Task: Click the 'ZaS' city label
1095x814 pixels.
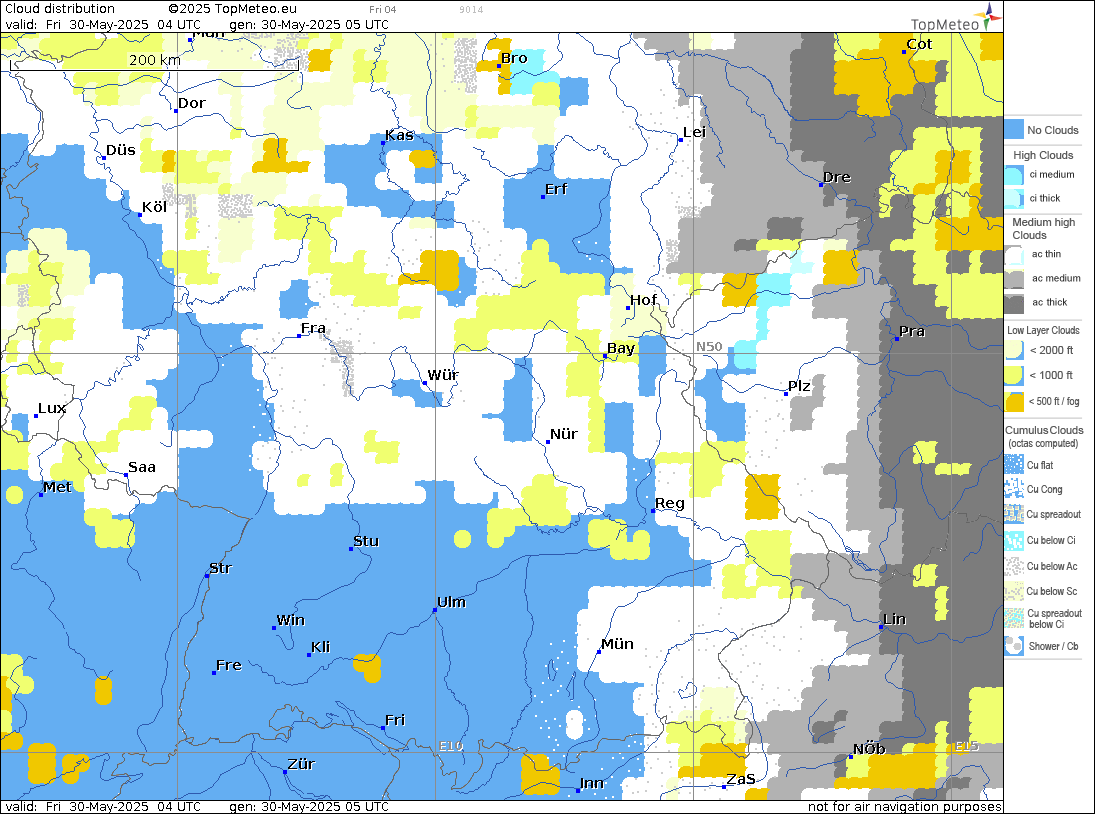Action: 741,779
